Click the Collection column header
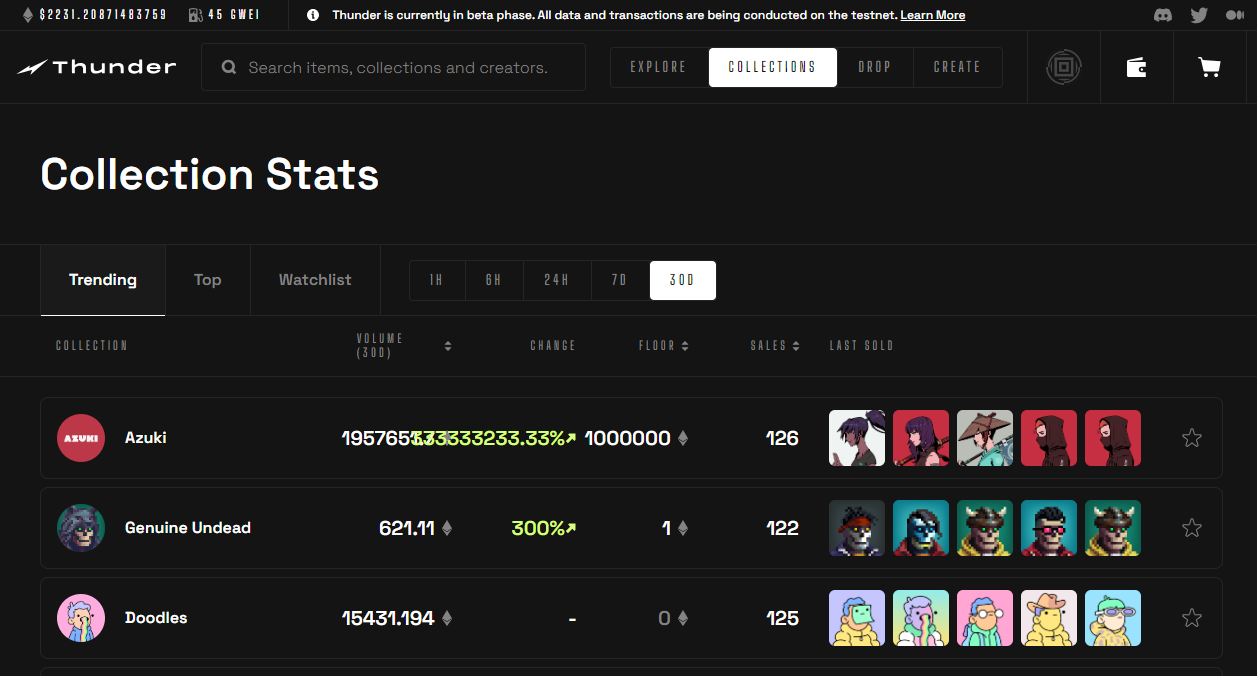The width and height of the screenshot is (1257, 676). 92,346
